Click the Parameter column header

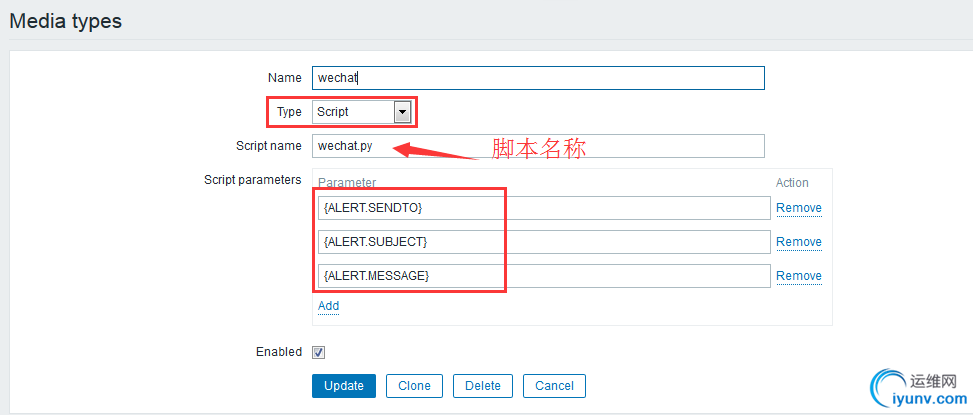pos(347,183)
